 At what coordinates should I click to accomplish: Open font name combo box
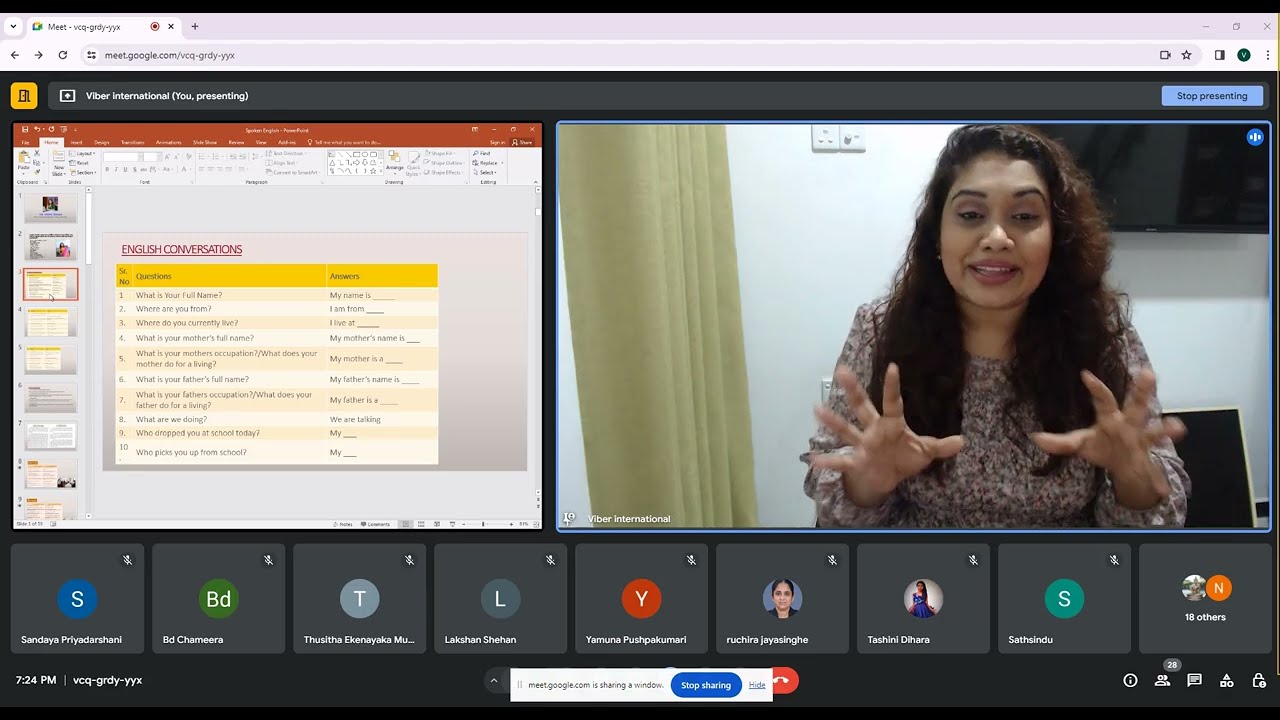coord(122,157)
